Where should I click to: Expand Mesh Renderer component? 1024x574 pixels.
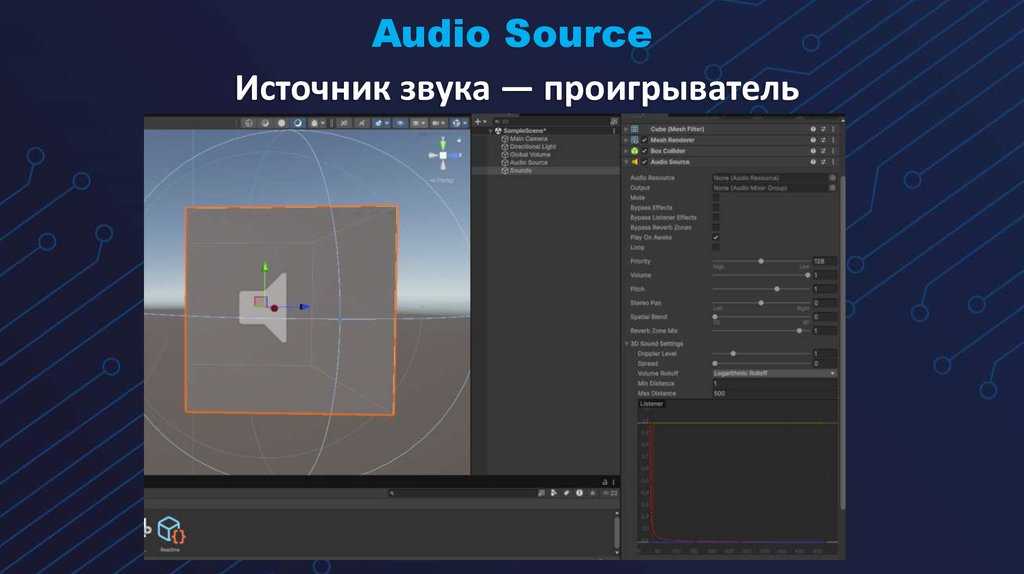pyautogui.click(x=626, y=140)
